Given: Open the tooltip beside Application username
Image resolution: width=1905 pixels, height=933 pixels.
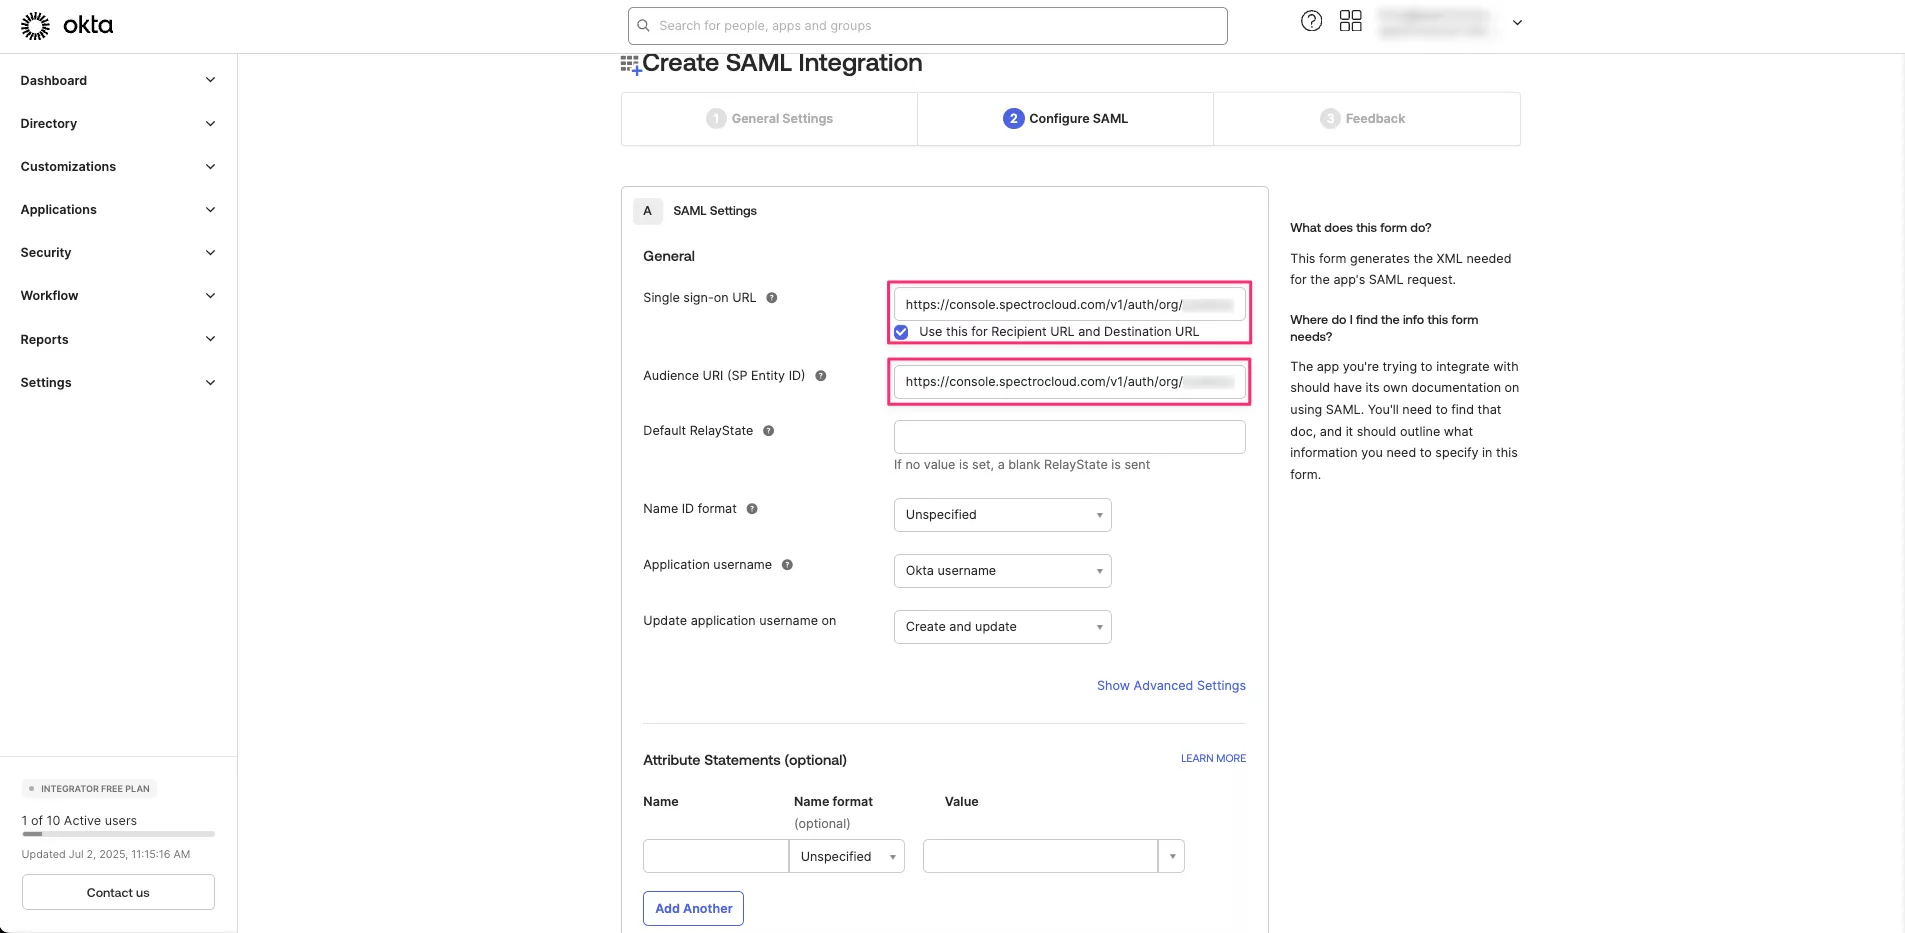Looking at the screenshot, I should pos(787,565).
